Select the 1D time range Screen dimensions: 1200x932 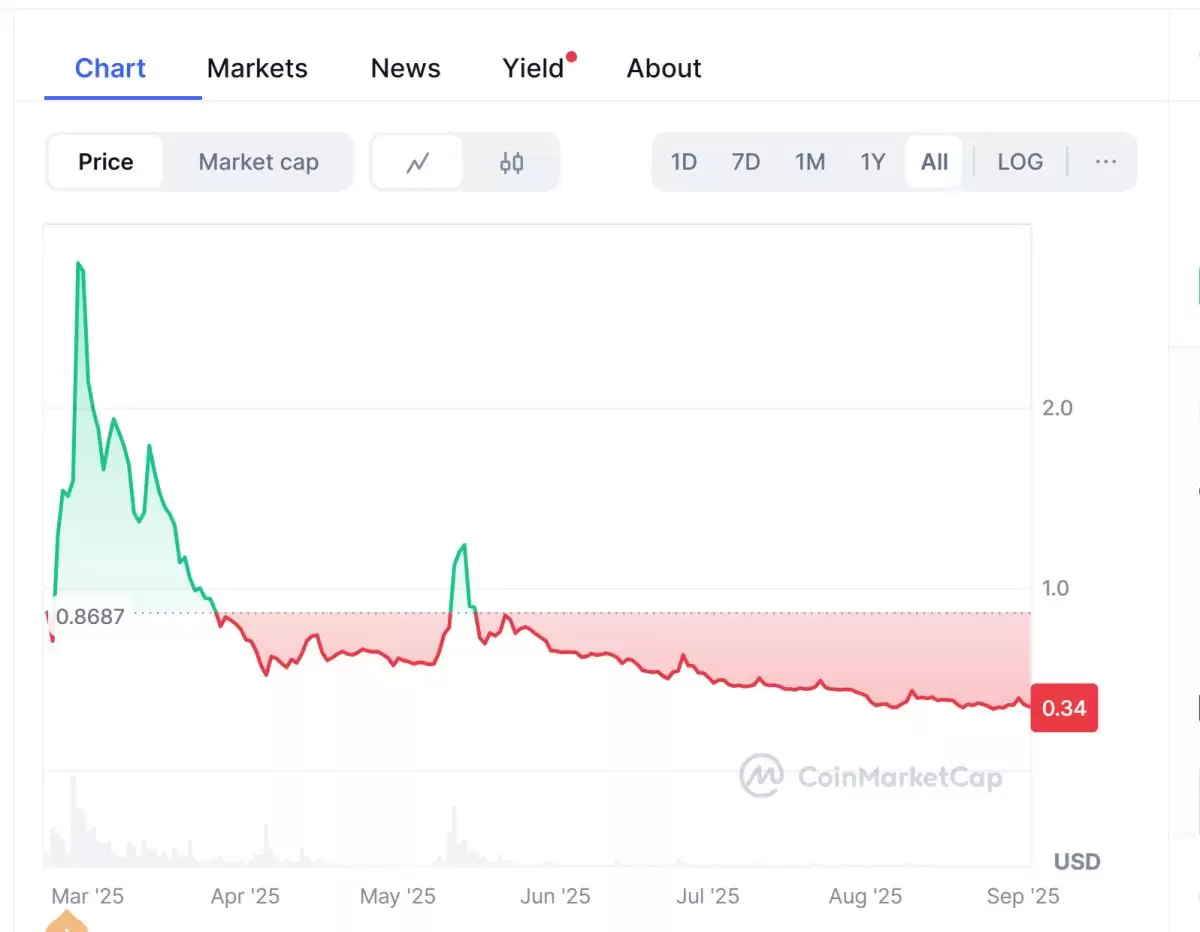684,162
